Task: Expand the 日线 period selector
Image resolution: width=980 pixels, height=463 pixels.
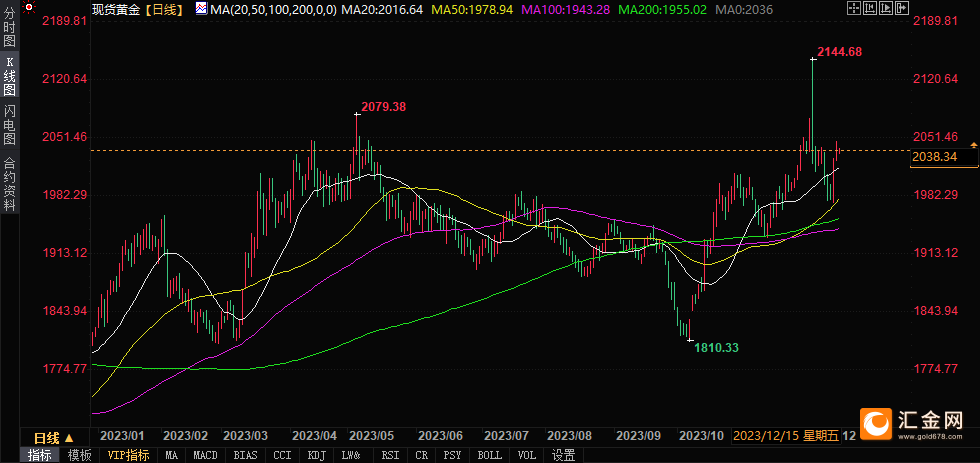Action: [x=54, y=437]
